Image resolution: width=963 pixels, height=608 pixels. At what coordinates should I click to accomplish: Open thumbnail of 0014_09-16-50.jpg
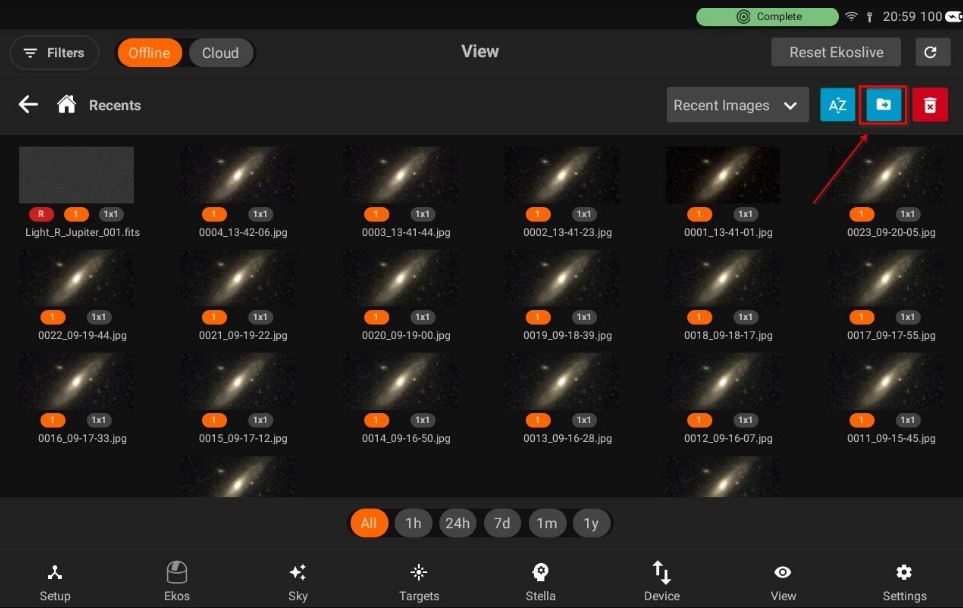coord(400,381)
